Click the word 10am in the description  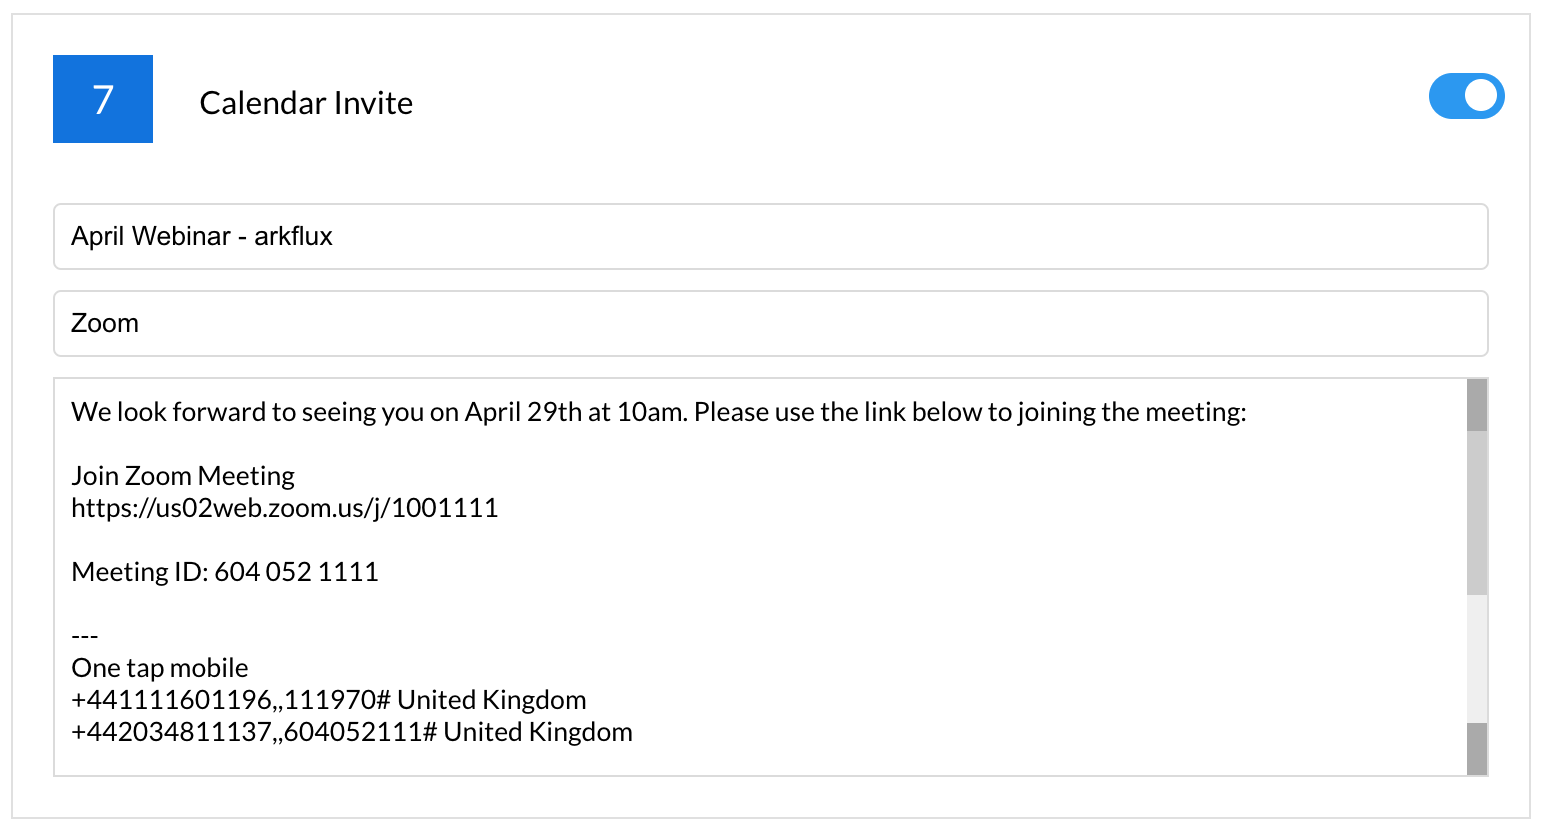(x=650, y=412)
